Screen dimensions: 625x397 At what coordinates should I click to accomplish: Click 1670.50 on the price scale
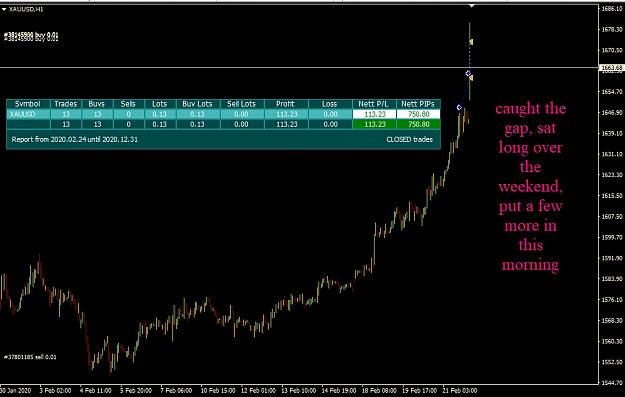tap(611, 50)
